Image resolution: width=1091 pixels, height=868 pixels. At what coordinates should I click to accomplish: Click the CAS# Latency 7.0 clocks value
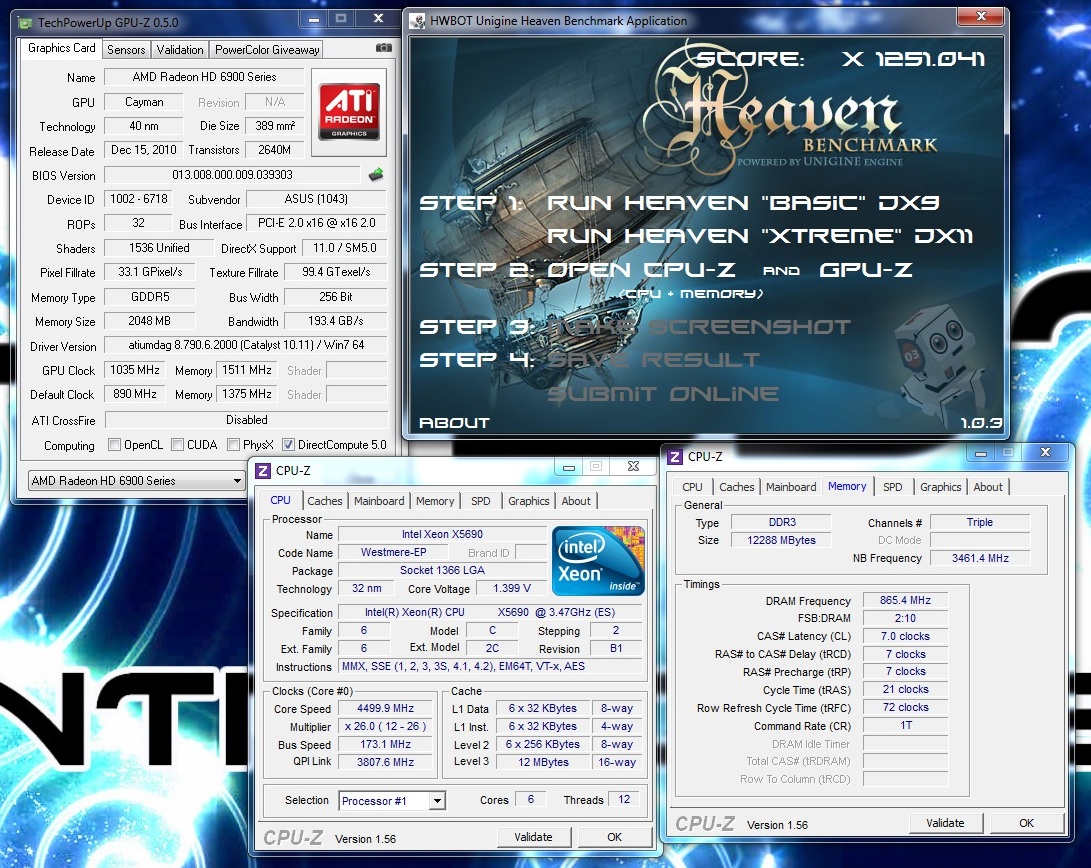coord(905,636)
